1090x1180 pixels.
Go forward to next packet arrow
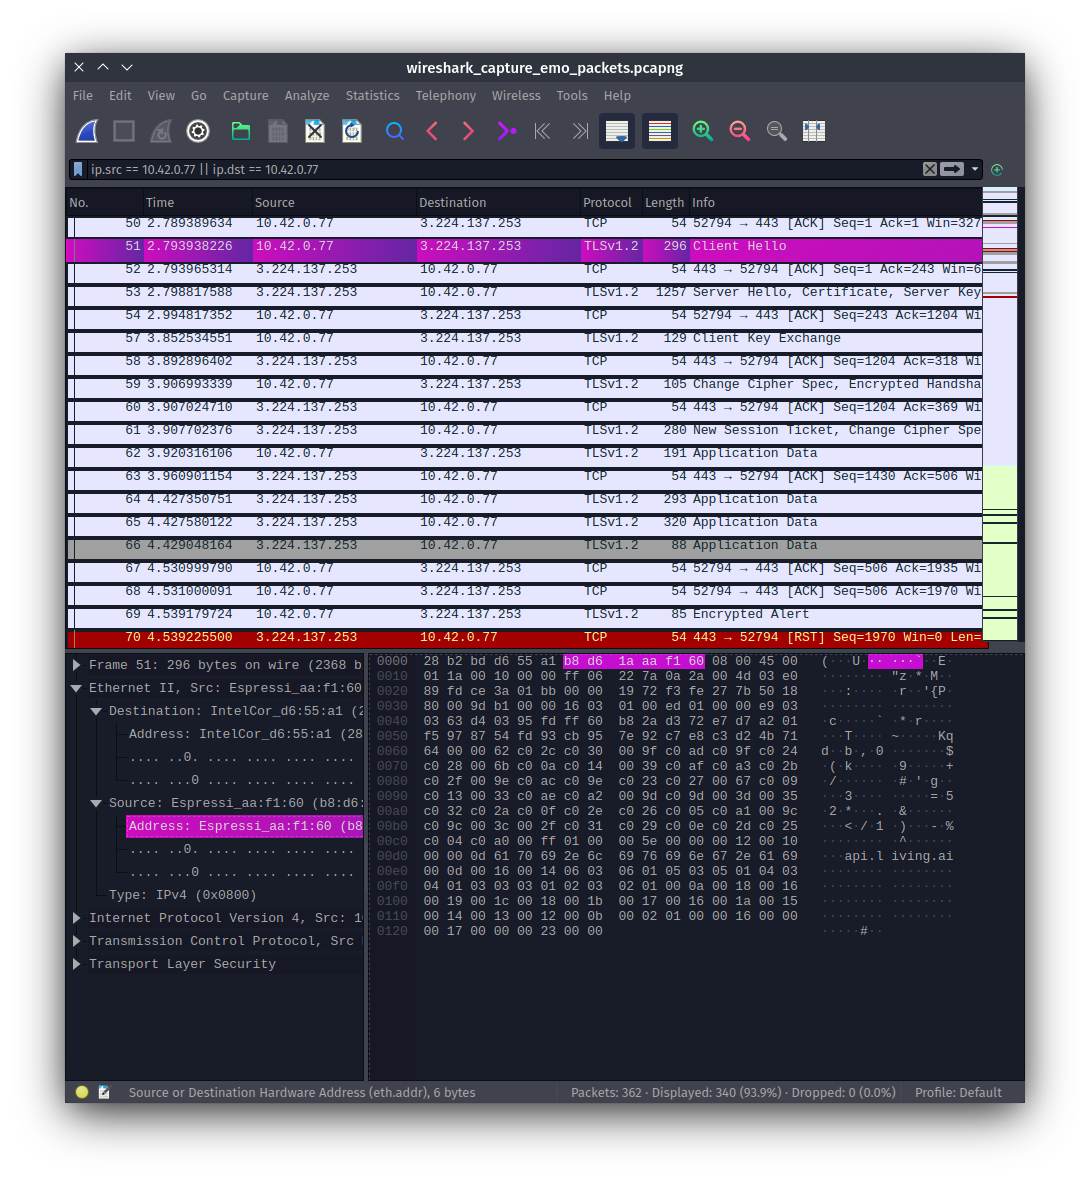(468, 131)
